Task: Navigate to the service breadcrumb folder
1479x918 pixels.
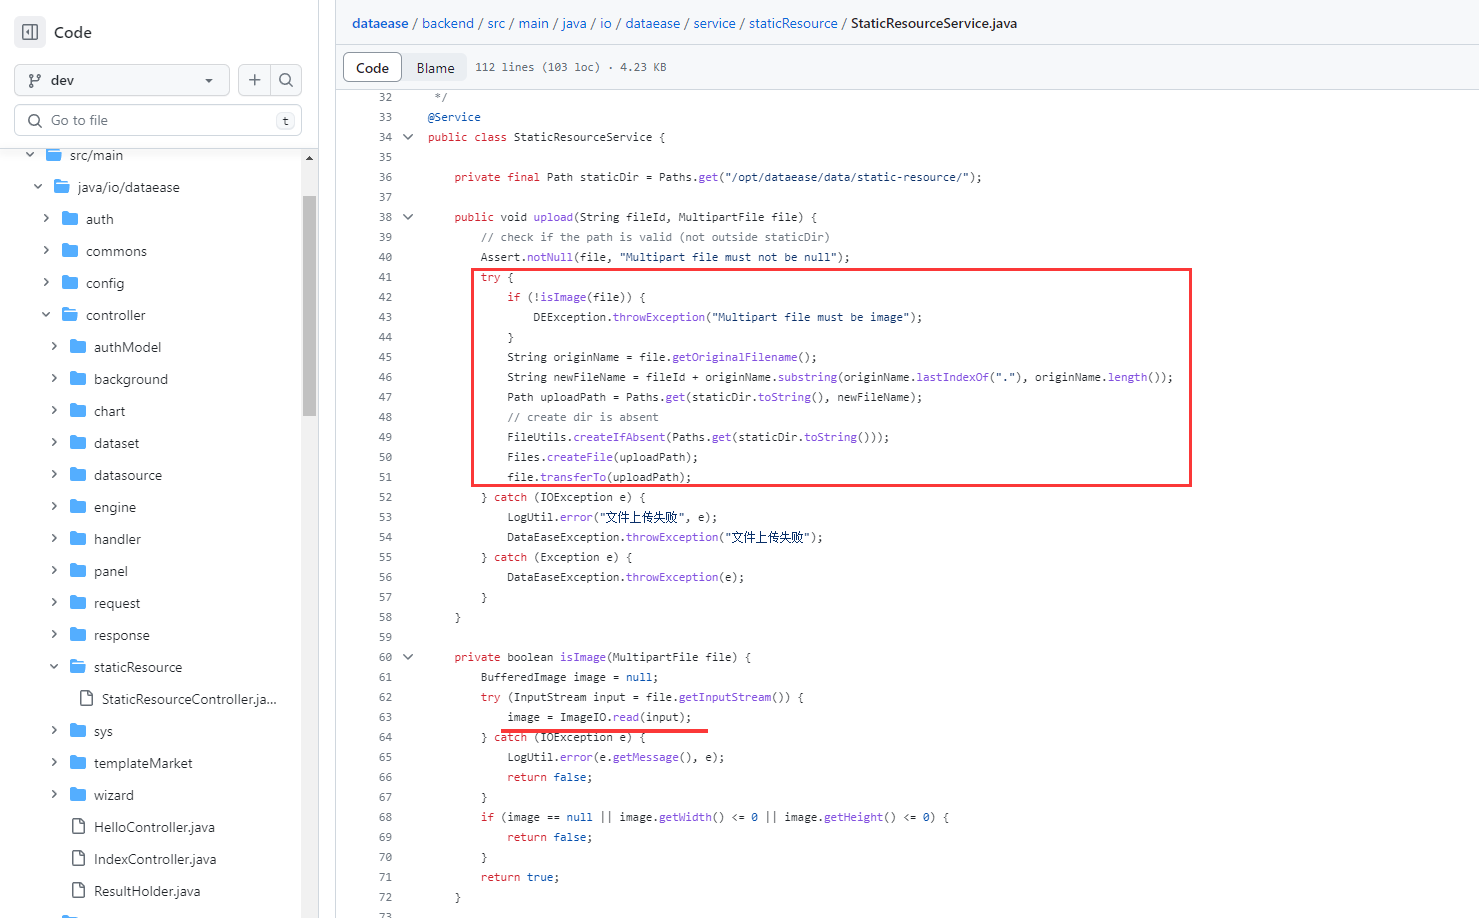Action: pos(714,23)
